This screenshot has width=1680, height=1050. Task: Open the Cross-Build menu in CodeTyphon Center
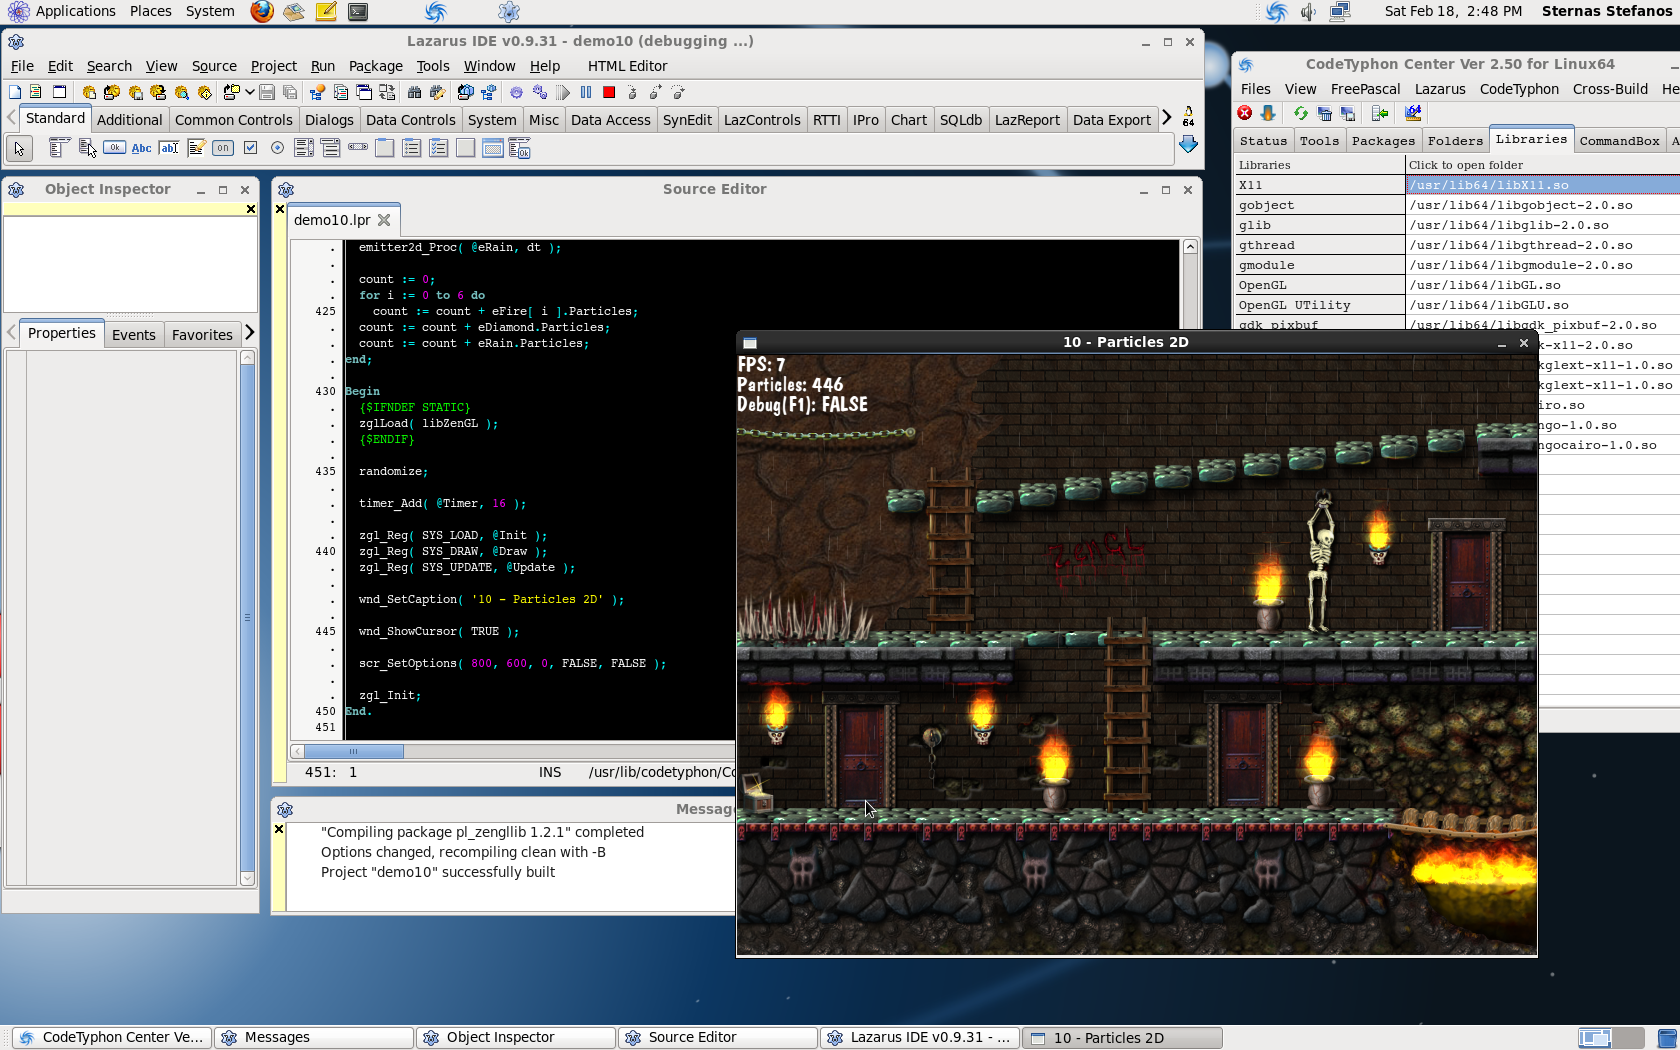(x=1610, y=89)
